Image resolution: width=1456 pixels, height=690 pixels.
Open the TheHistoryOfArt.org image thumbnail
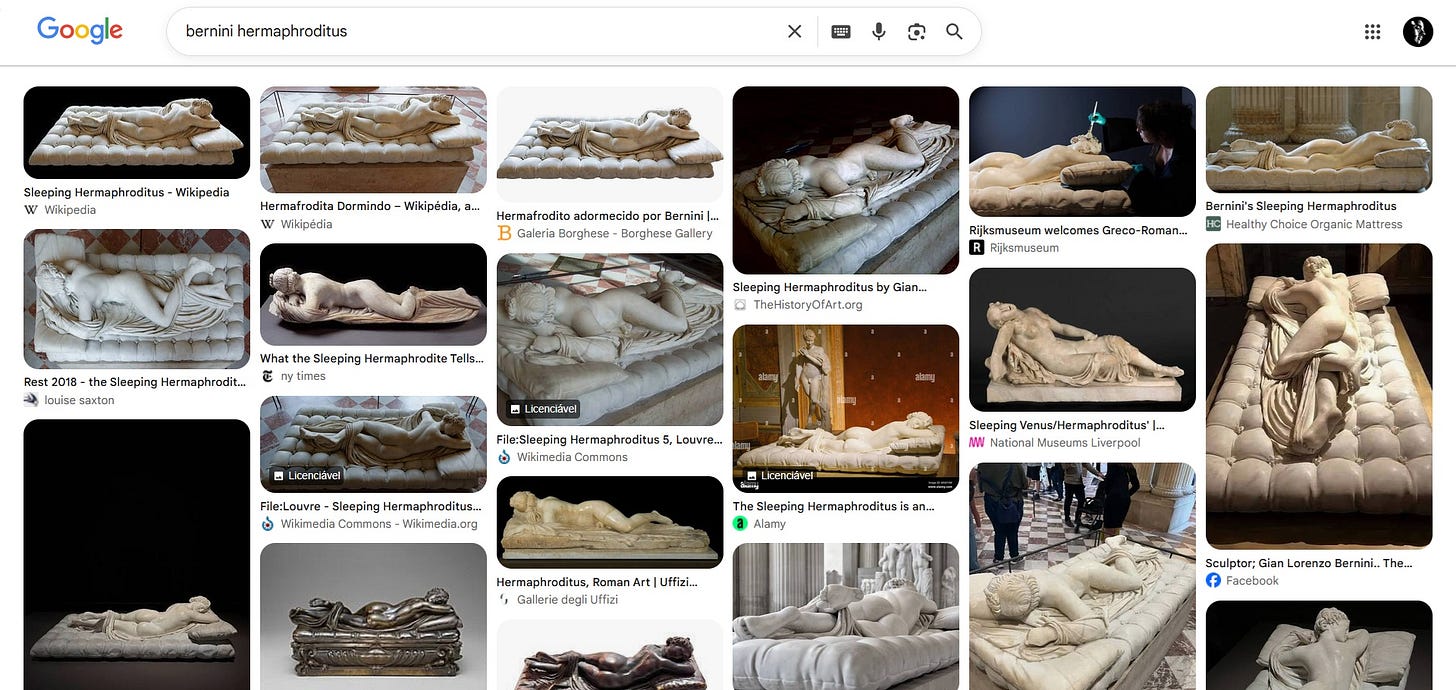(846, 180)
